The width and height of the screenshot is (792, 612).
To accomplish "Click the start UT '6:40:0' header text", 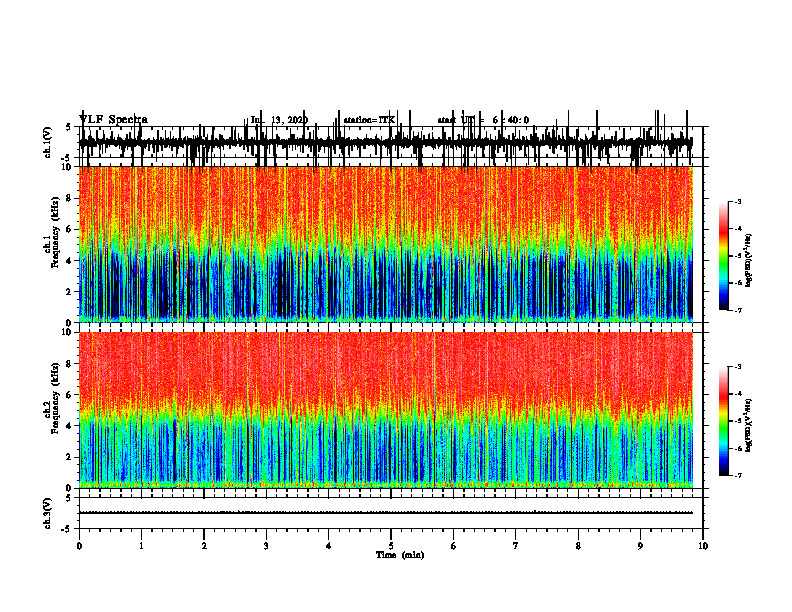I will pyautogui.click(x=511, y=120).
